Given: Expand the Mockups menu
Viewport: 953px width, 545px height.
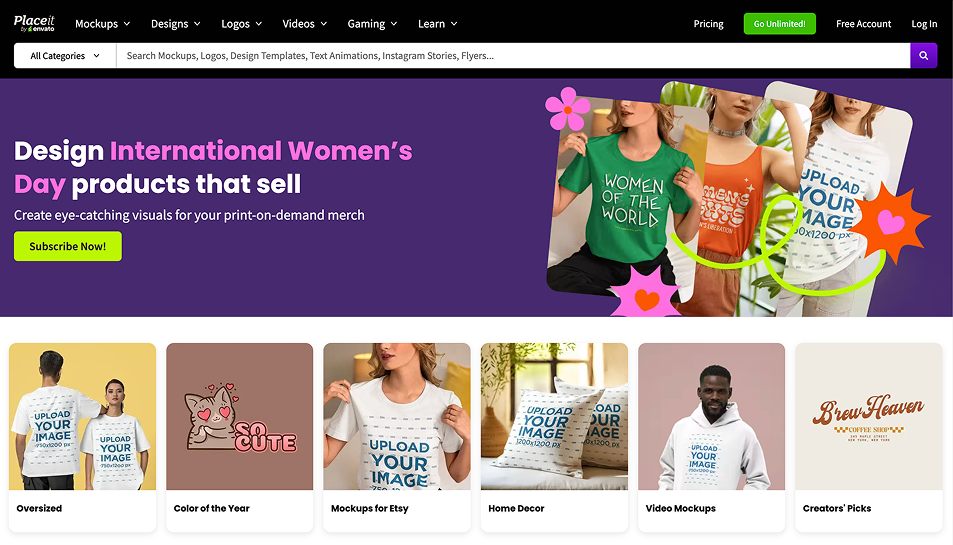Looking at the screenshot, I should pos(103,24).
